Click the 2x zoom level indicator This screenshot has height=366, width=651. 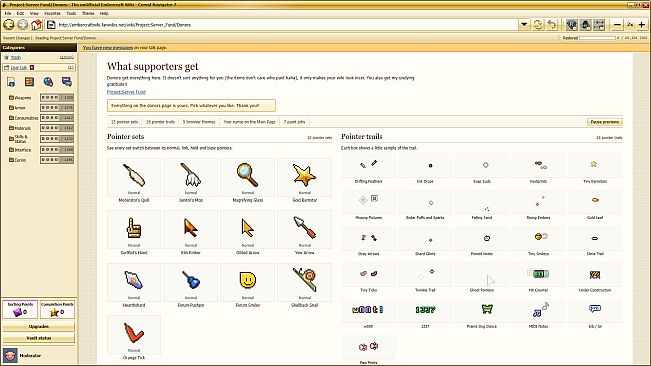point(630,25)
